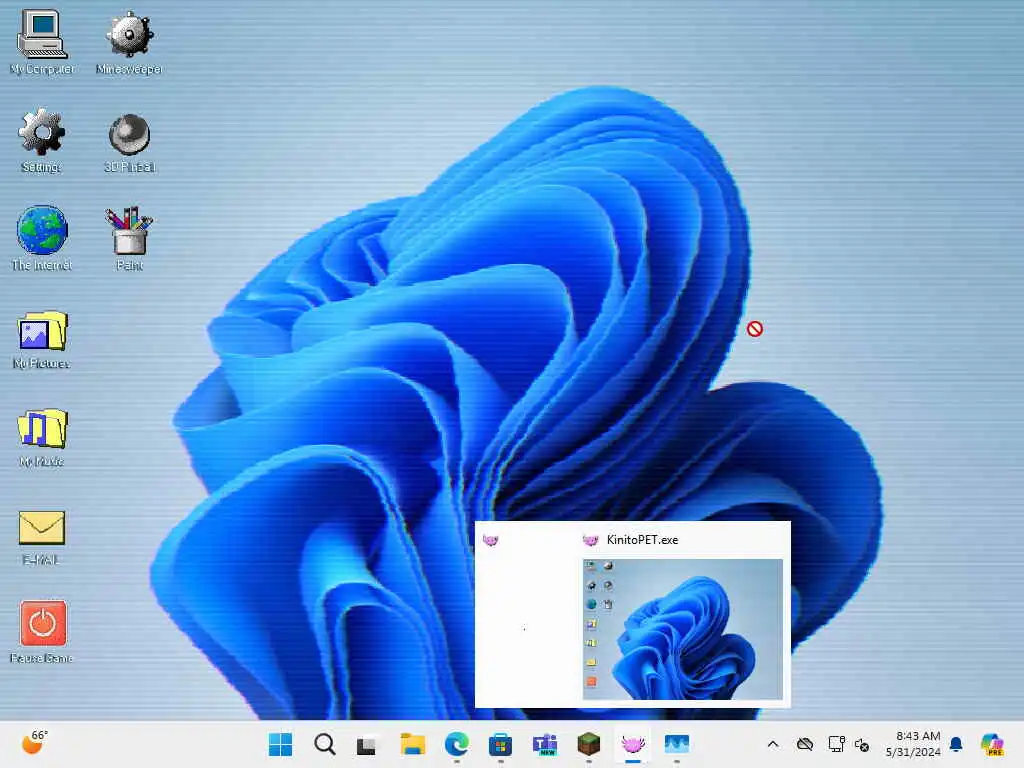Viewport: 1024px width, 768px height.
Task: Open the My Music folder
Action: [42, 437]
